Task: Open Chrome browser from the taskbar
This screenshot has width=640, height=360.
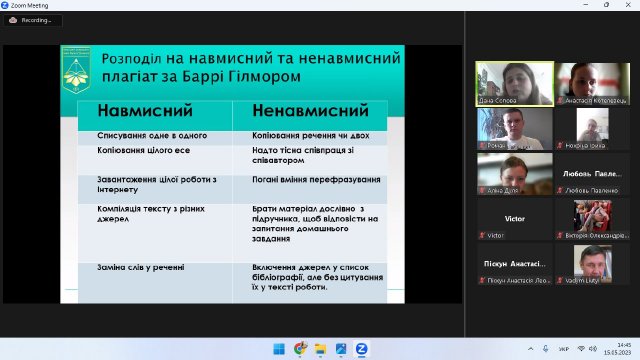Action: pyautogui.click(x=300, y=349)
